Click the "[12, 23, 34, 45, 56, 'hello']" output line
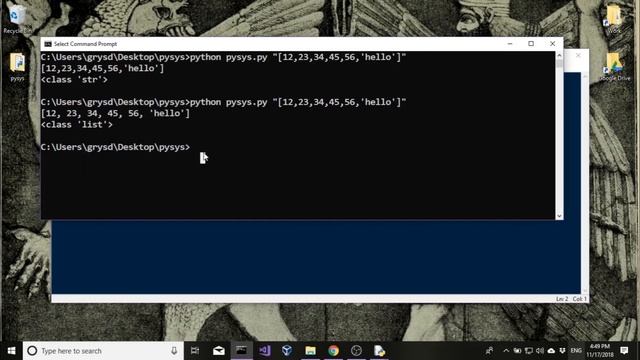Screen dimensions: 640x360 (116, 113)
